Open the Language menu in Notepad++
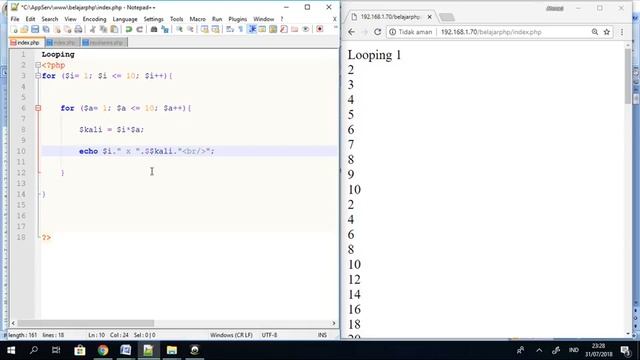The height and width of the screenshot is (360, 640). tap(125, 19)
